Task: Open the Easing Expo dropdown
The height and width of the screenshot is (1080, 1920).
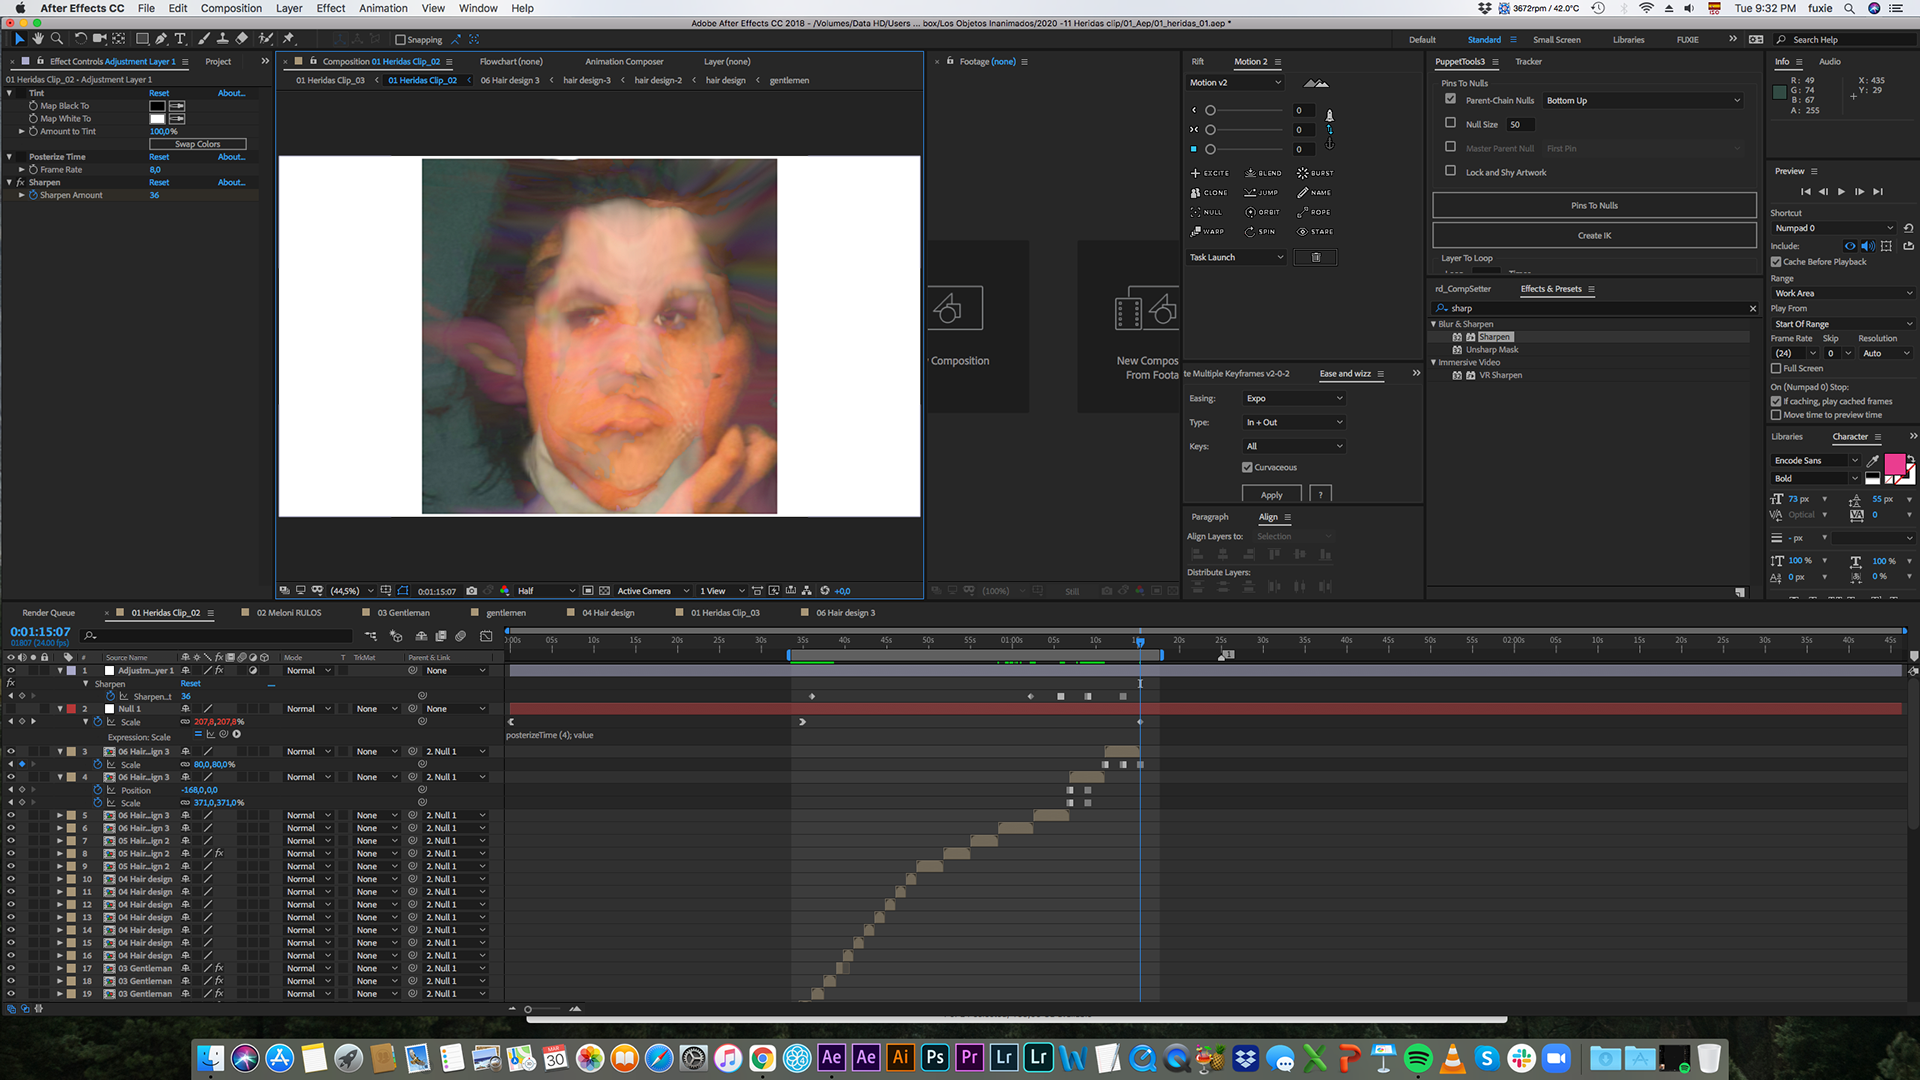Action: point(1295,399)
